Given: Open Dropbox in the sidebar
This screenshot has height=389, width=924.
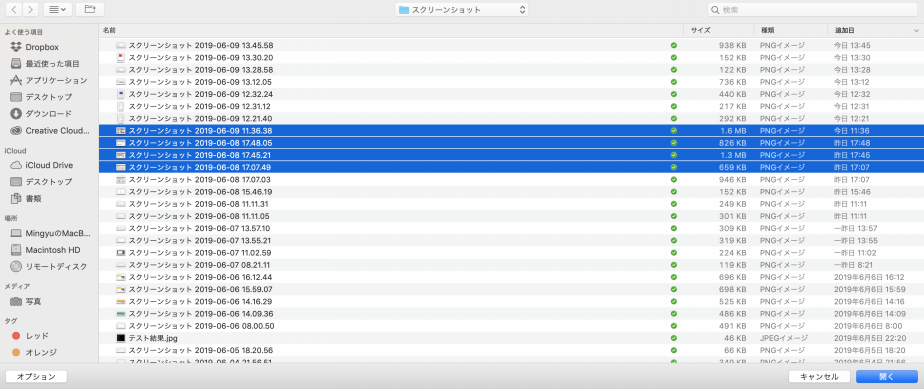Looking at the screenshot, I should (x=41, y=47).
